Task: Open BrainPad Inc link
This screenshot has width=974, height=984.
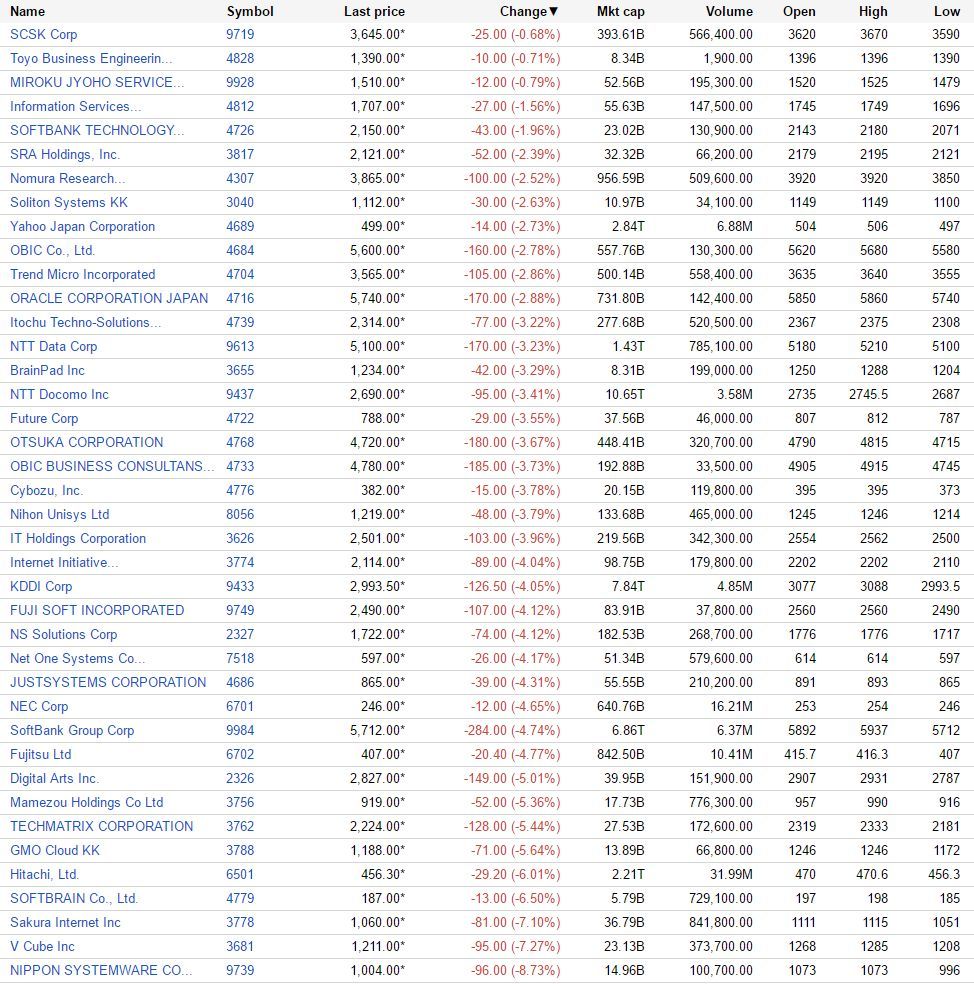Action: pyautogui.click(x=47, y=370)
